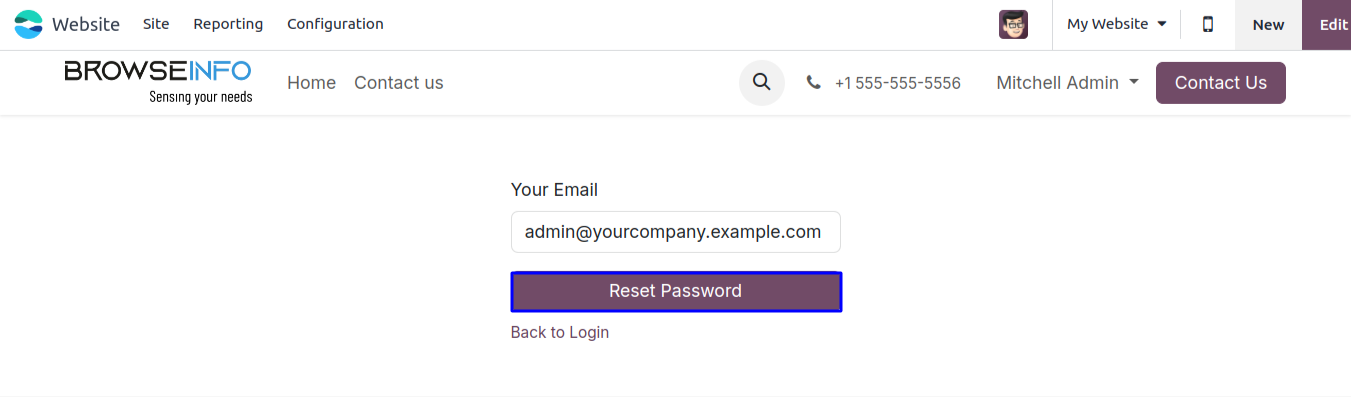Toggle the mobile preview phone icon

1208,24
